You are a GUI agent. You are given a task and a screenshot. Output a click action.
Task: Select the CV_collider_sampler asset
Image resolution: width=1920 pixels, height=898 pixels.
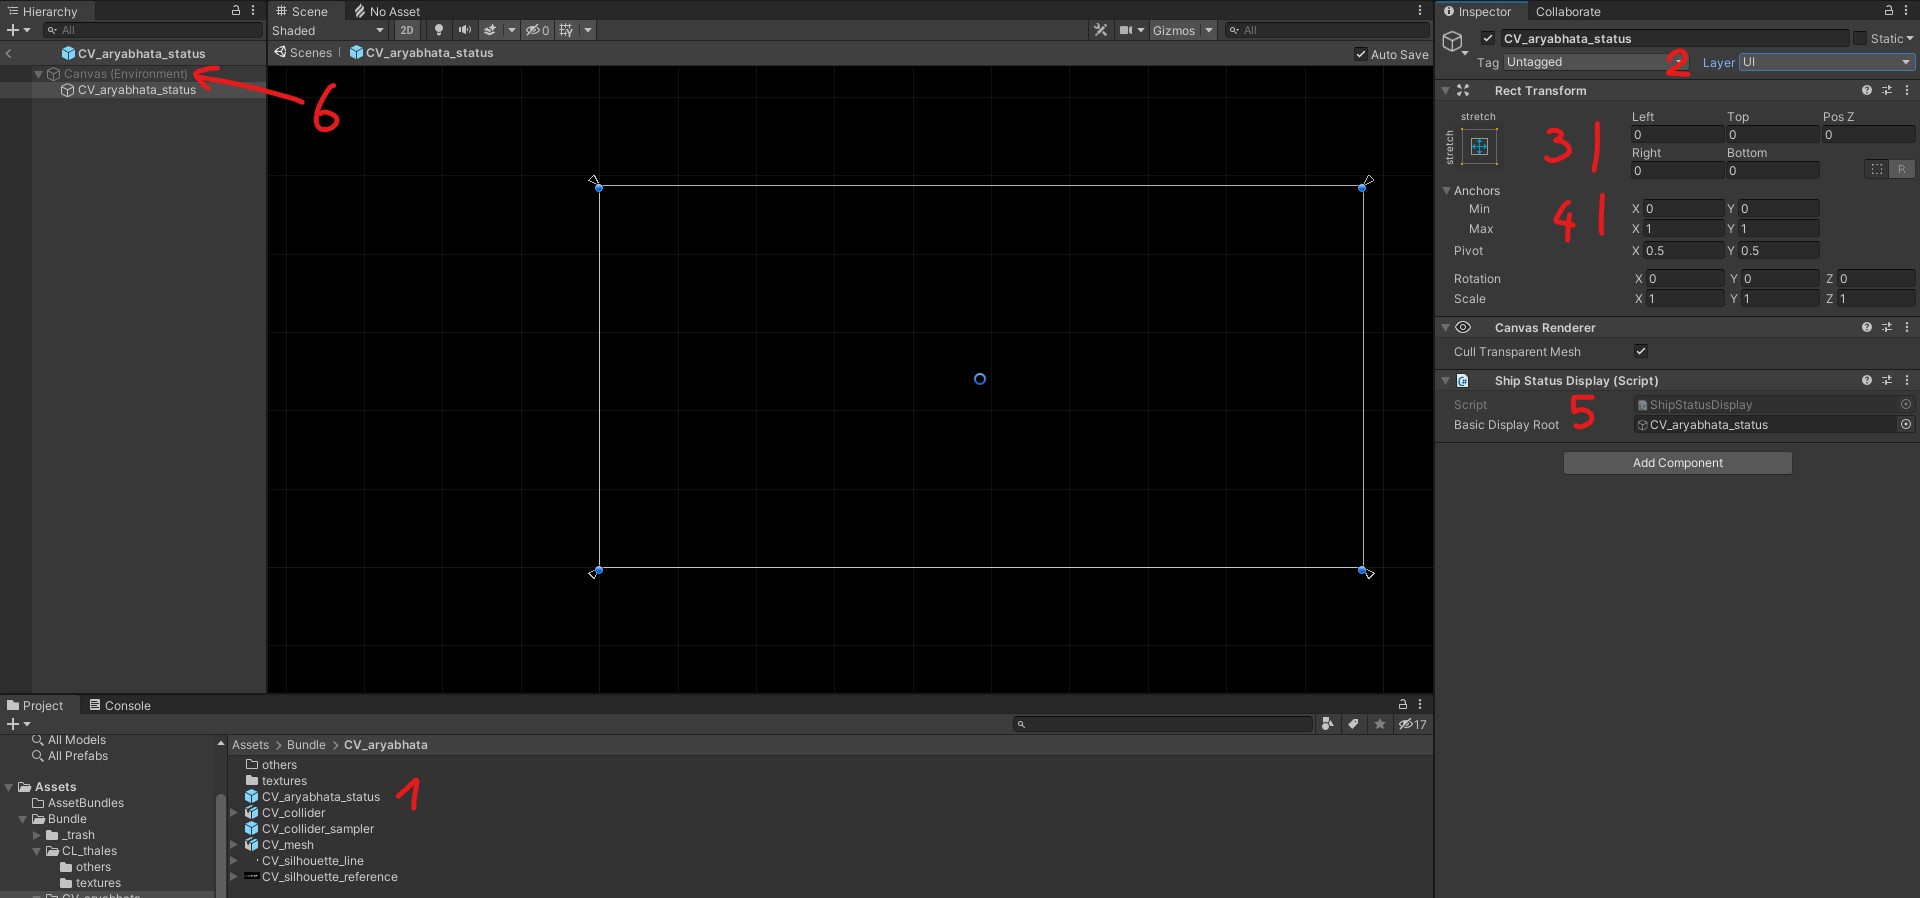click(x=318, y=829)
